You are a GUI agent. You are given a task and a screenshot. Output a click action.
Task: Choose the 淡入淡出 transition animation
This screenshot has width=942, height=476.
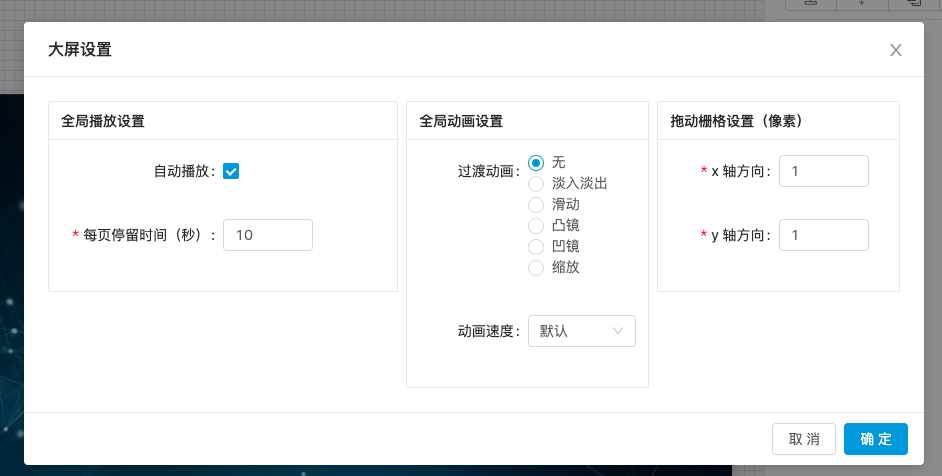[x=536, y=184]
